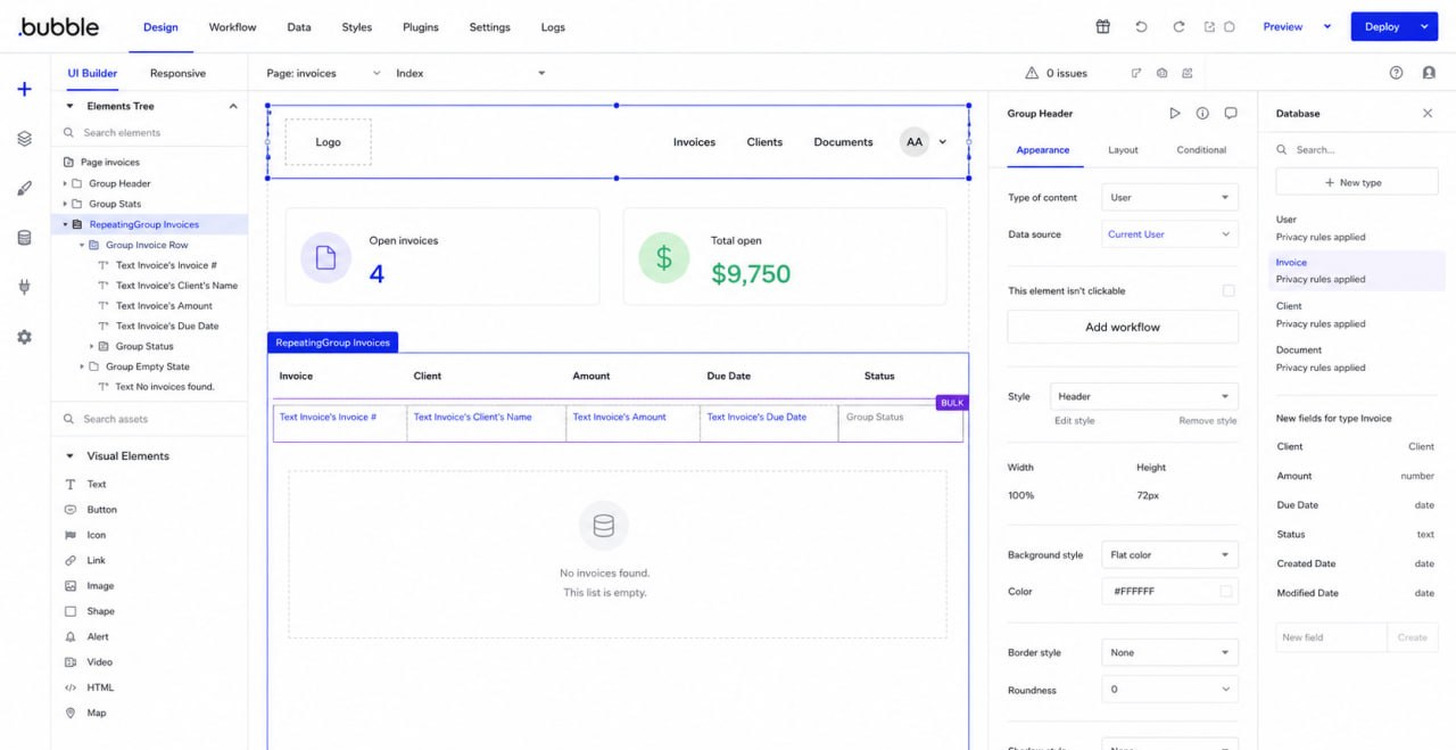Image resolution: width=1456 pixels, height=750 pixels.
Task: Click the database icon in the empty state
Action: click(x=604, y=526)
